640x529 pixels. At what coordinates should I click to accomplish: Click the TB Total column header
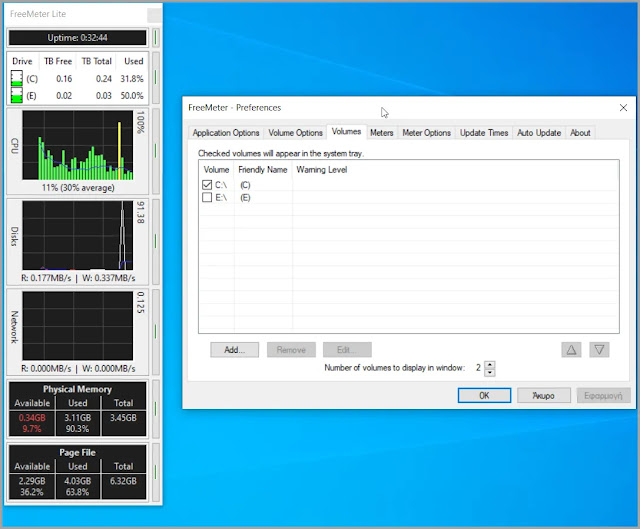coord(97,61)
